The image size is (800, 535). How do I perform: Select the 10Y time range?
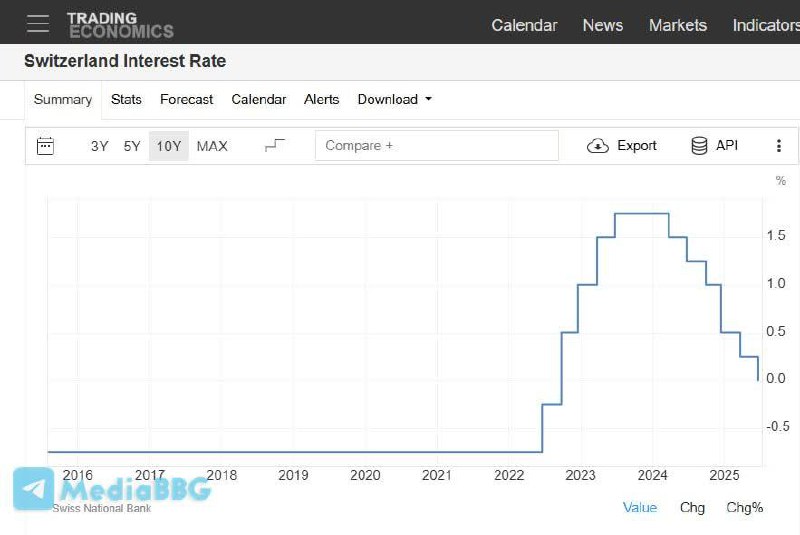tap(169, 146)
